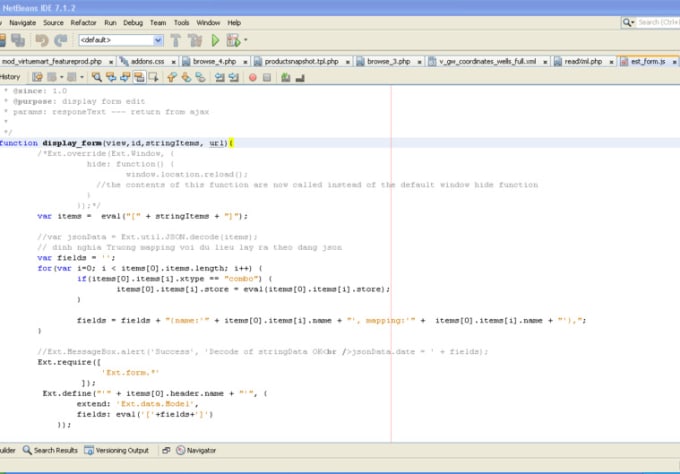Open the Navigate menu

23,23
